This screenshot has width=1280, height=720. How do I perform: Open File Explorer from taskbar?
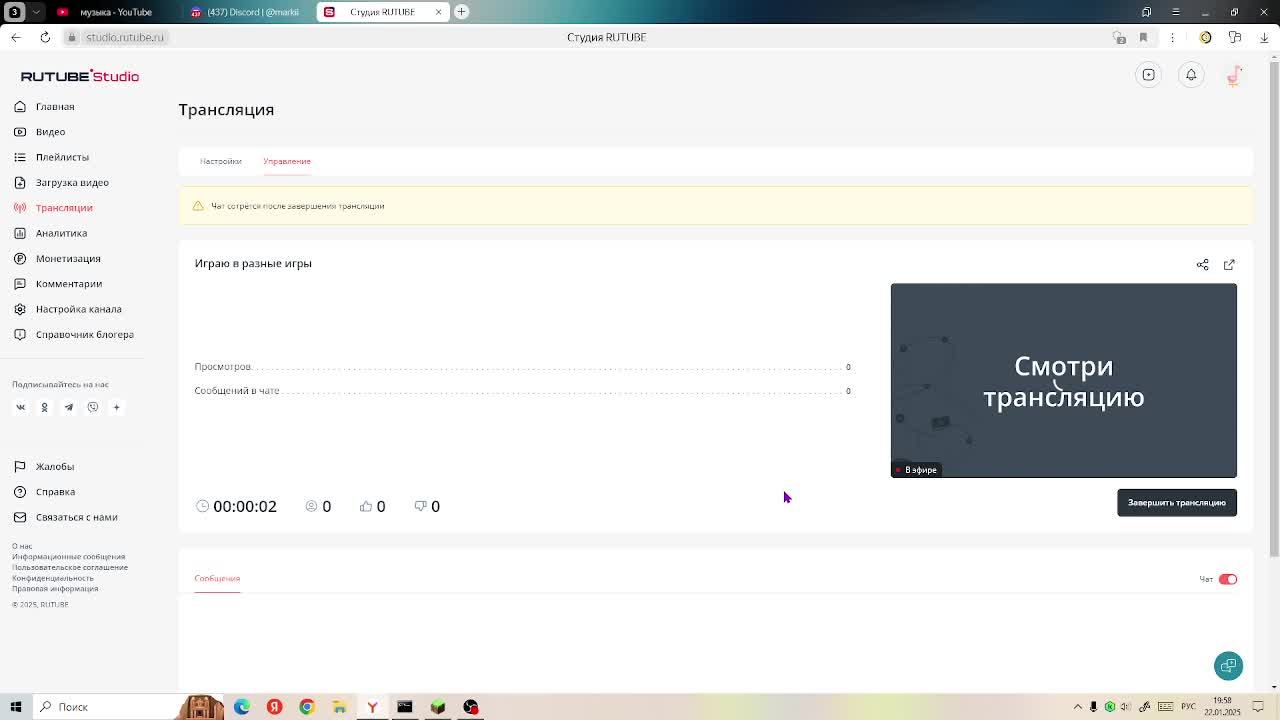click(340, 707)
